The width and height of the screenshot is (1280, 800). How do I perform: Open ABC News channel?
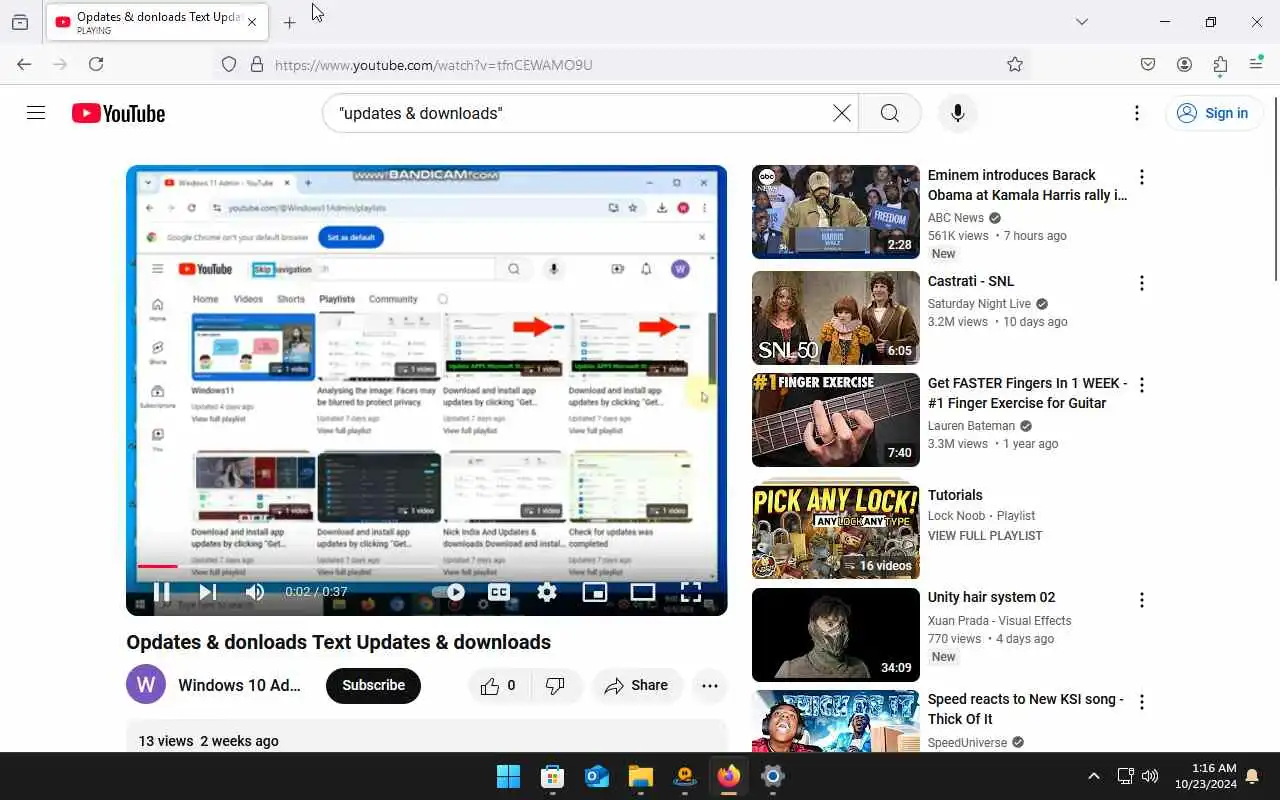coord(956,217)
